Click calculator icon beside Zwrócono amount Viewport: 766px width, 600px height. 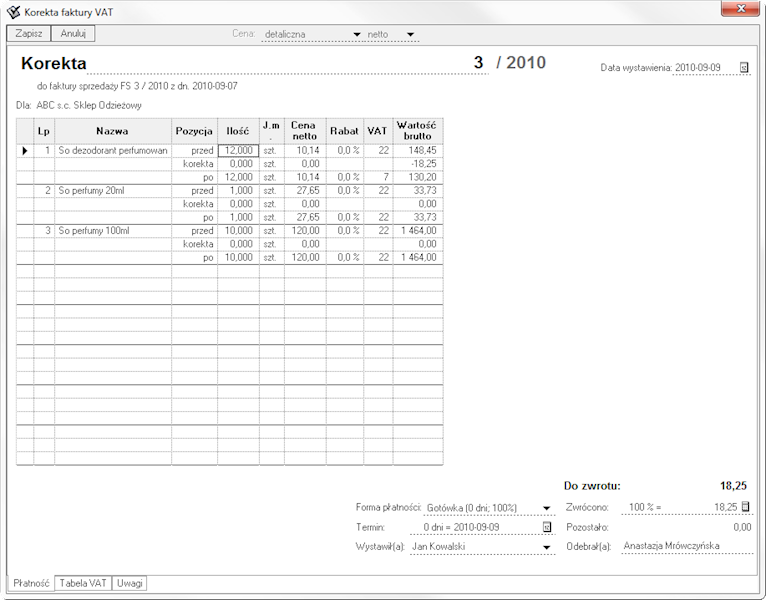click(x=746, y=507)
